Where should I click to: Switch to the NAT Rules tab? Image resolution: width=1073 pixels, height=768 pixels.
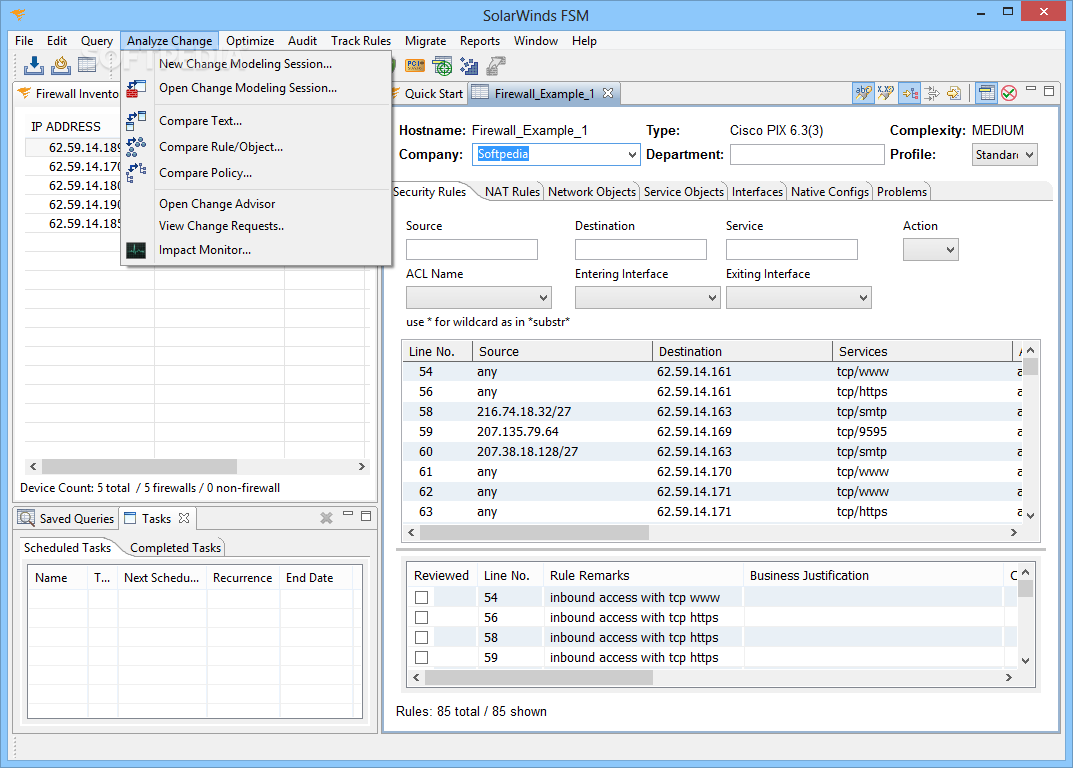pyautogui.click(x=512, y=192)
